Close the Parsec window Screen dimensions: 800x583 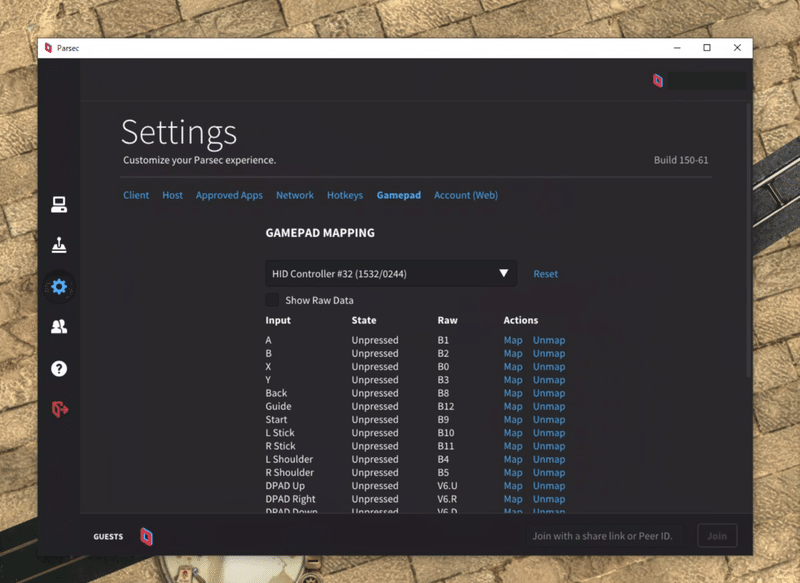click(737, 48)
